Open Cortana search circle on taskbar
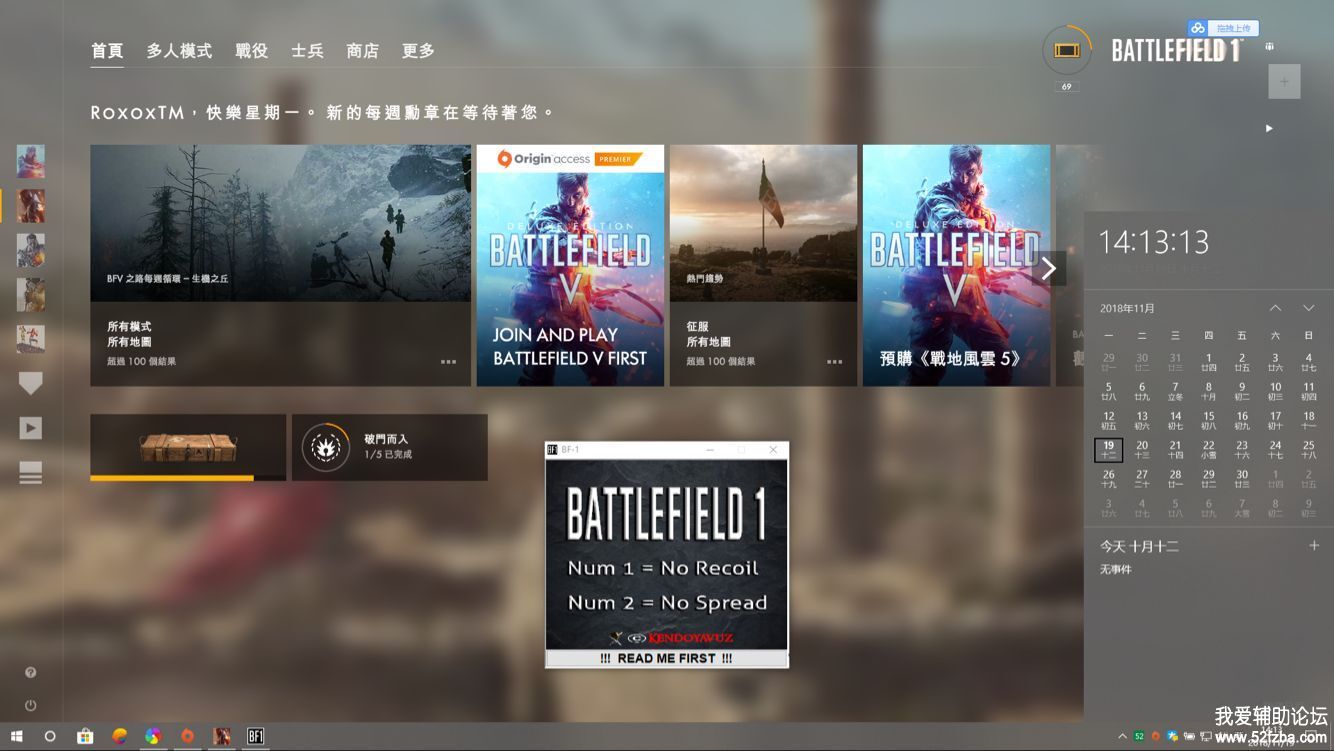Image resolution: width=1334 pixels, height=751 pixels. click(50, 737)
